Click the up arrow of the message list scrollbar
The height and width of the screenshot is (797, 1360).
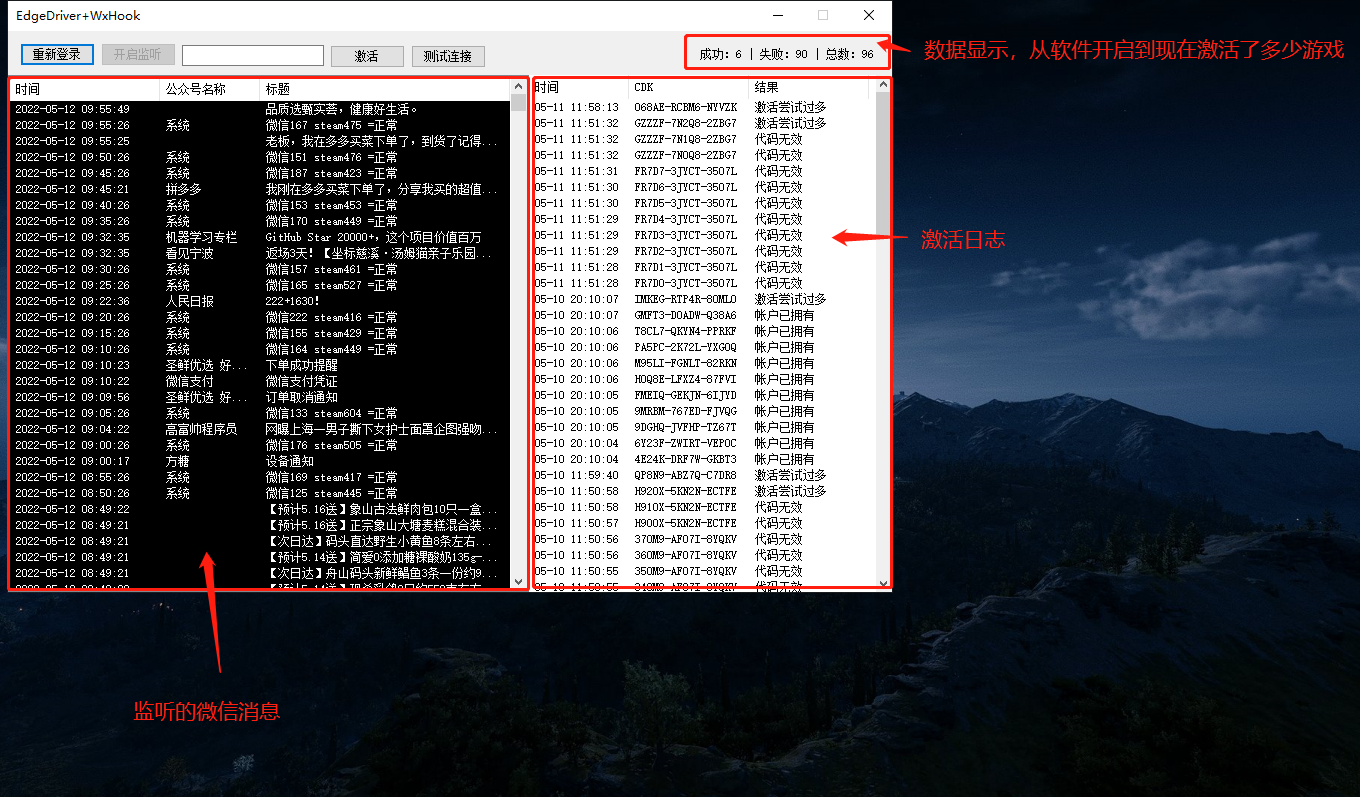518,87
